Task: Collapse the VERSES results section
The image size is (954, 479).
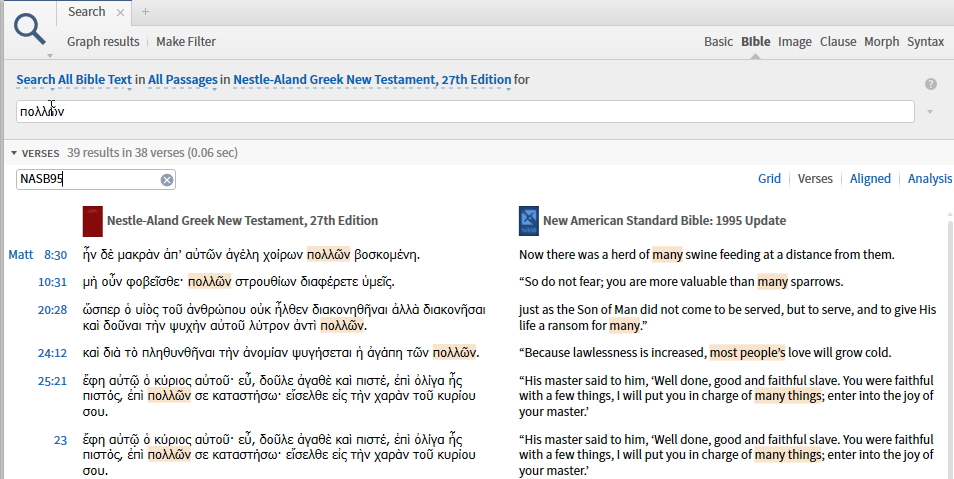Action: (14, 153)
